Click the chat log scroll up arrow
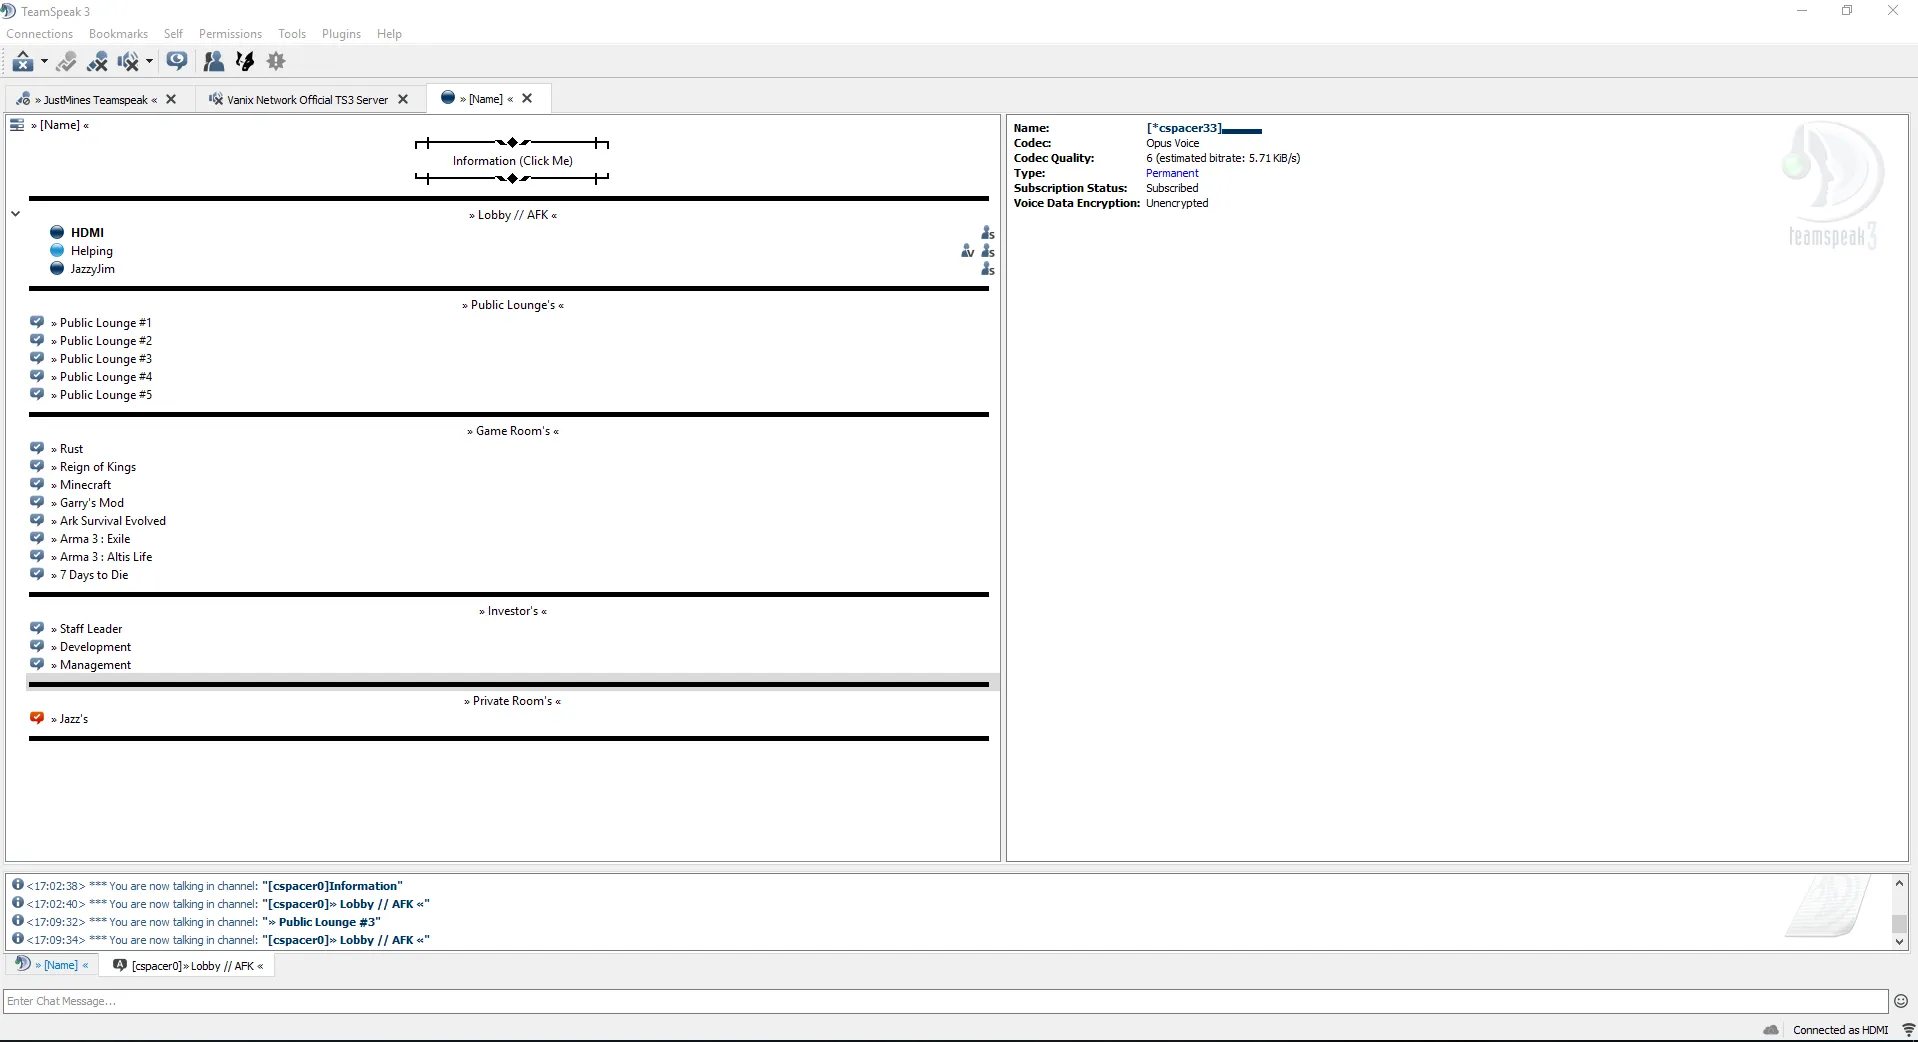Image resolution: width=1918 pixels, height=1042 pixels. 1899,884
